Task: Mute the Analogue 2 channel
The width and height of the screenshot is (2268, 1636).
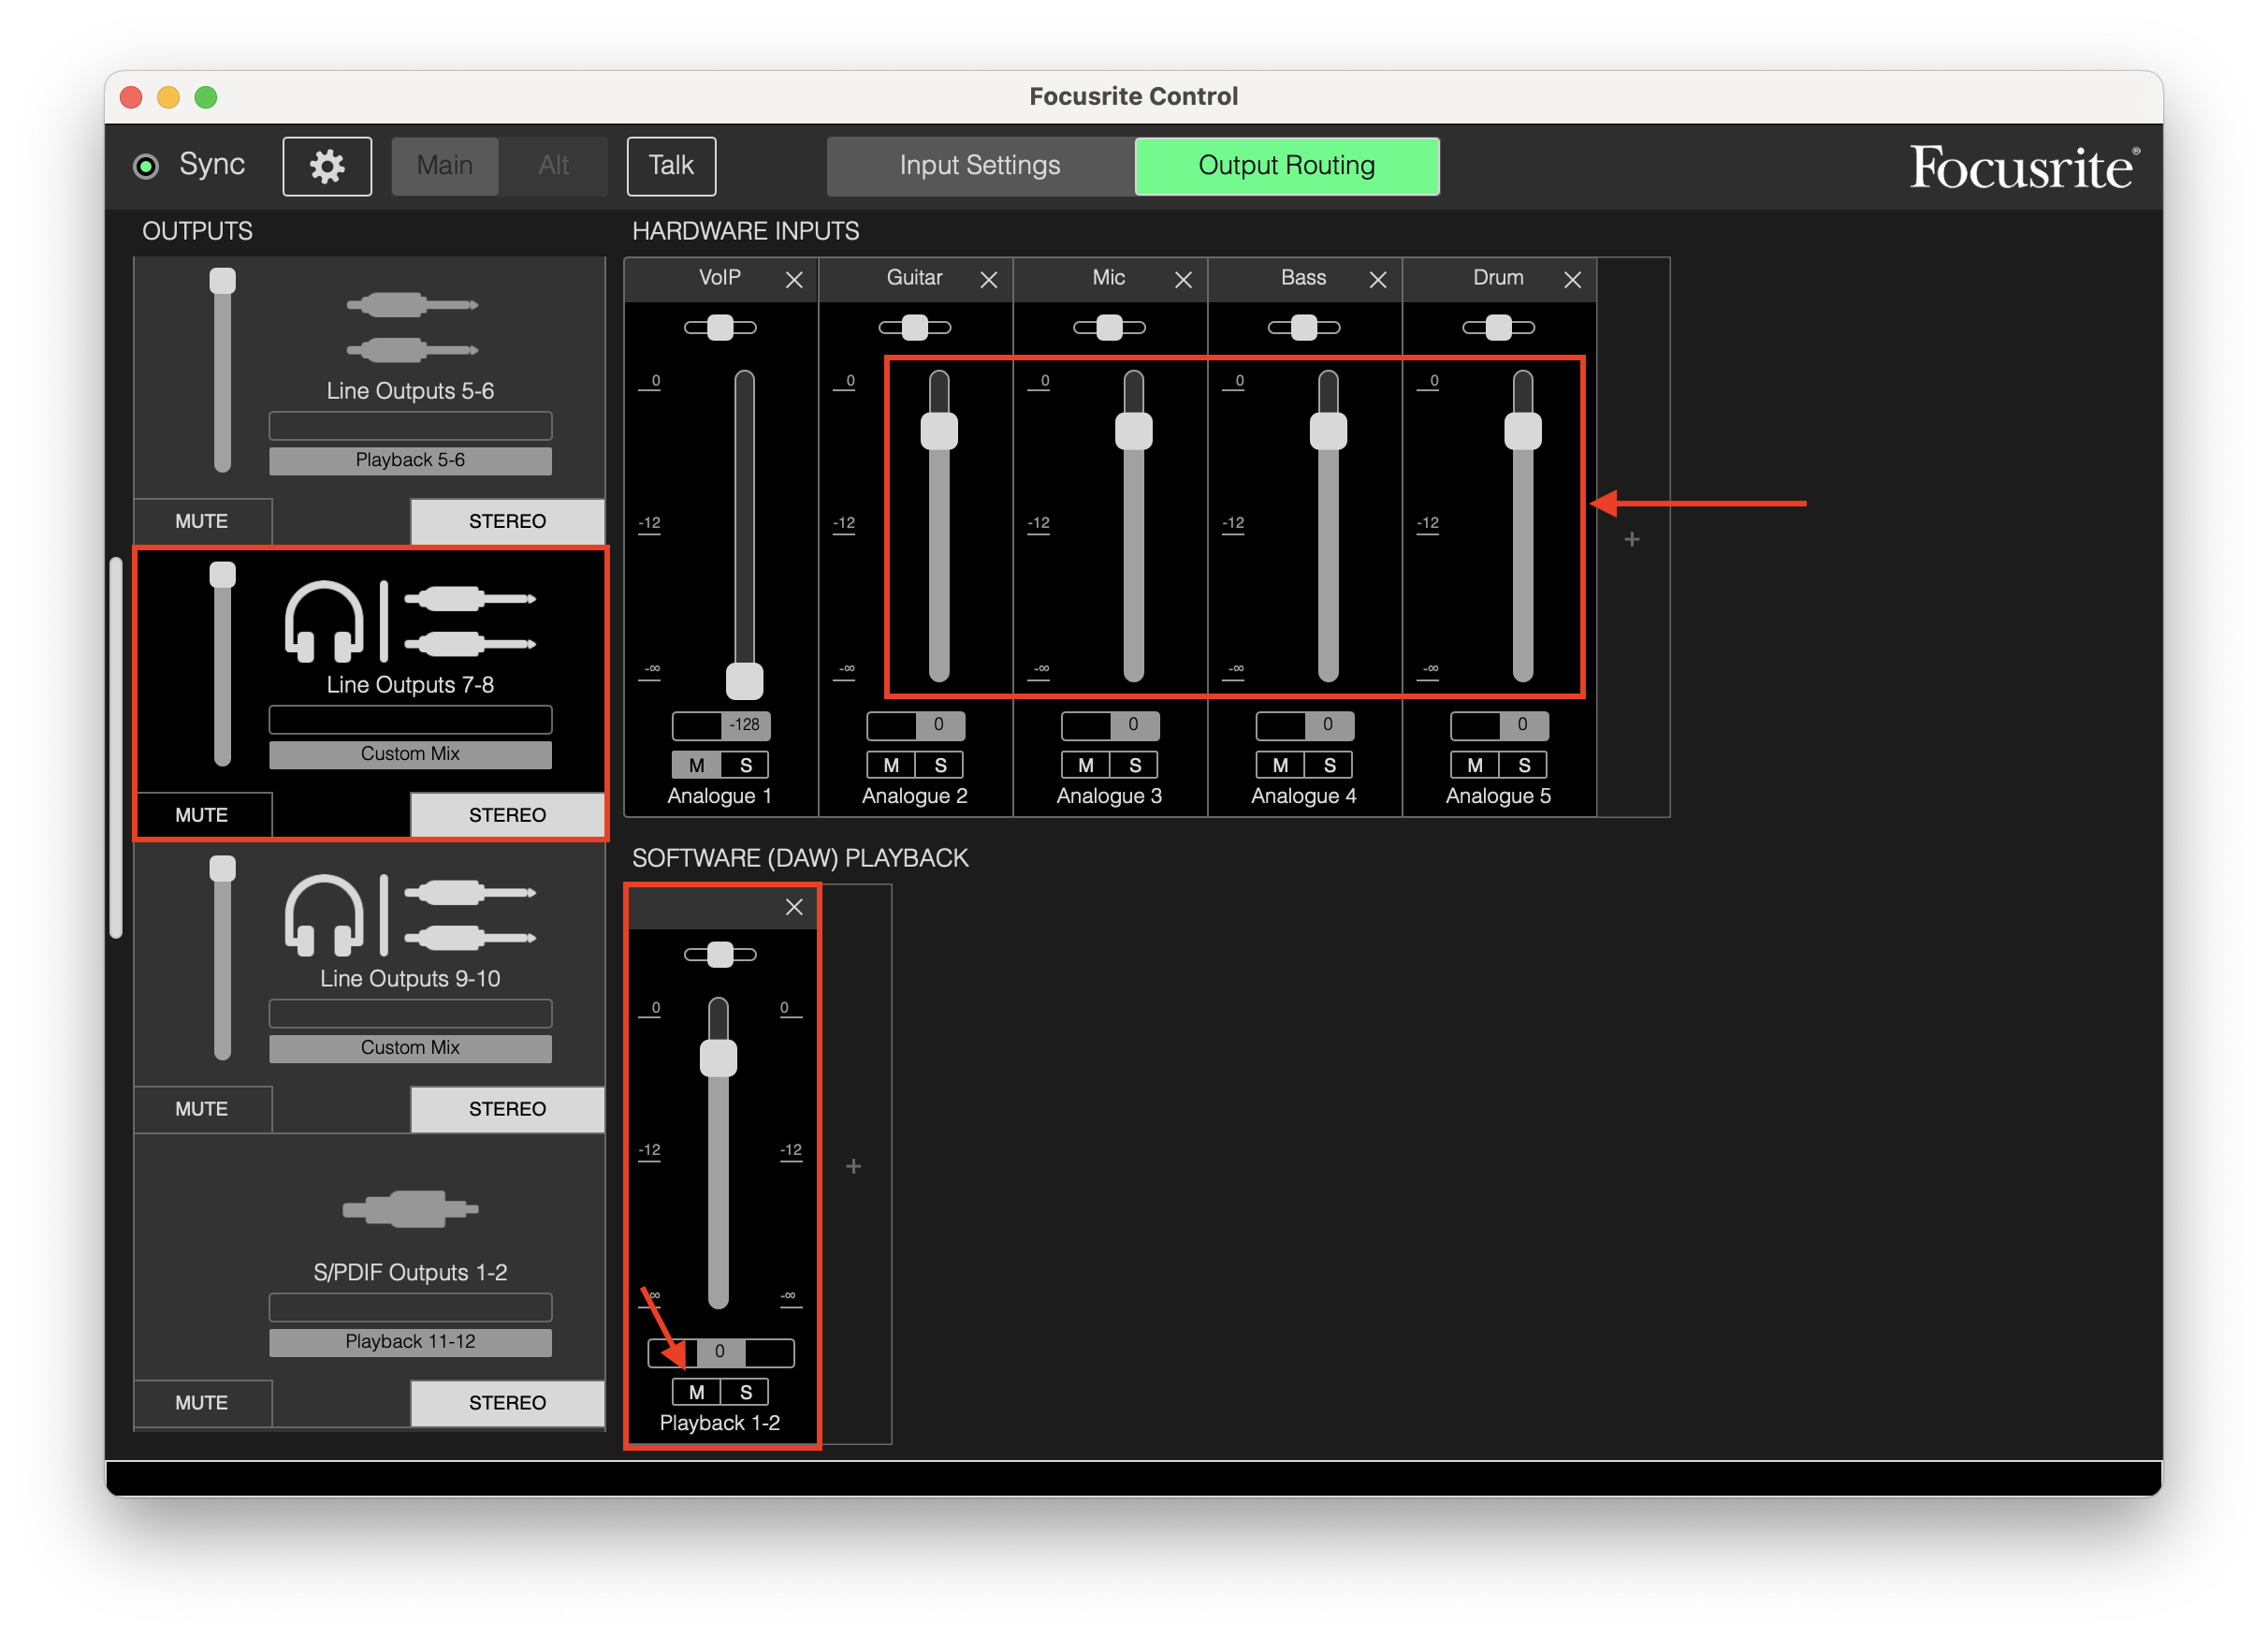Action: 891,765
